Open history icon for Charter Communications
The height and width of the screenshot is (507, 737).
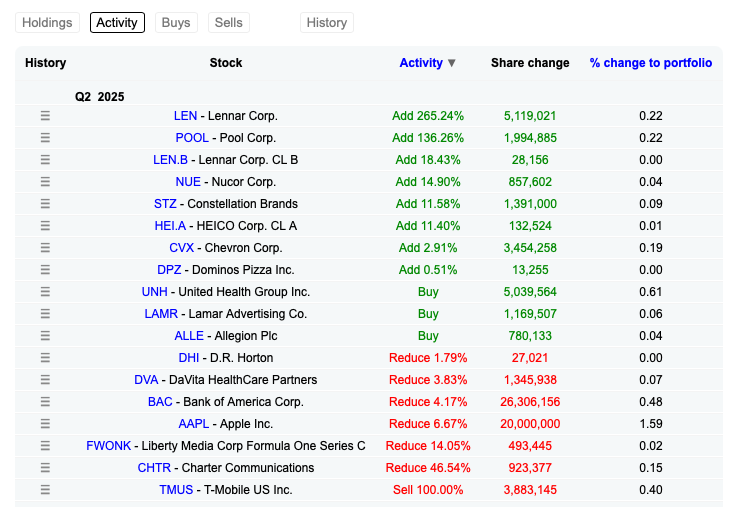tap(45, 468)
